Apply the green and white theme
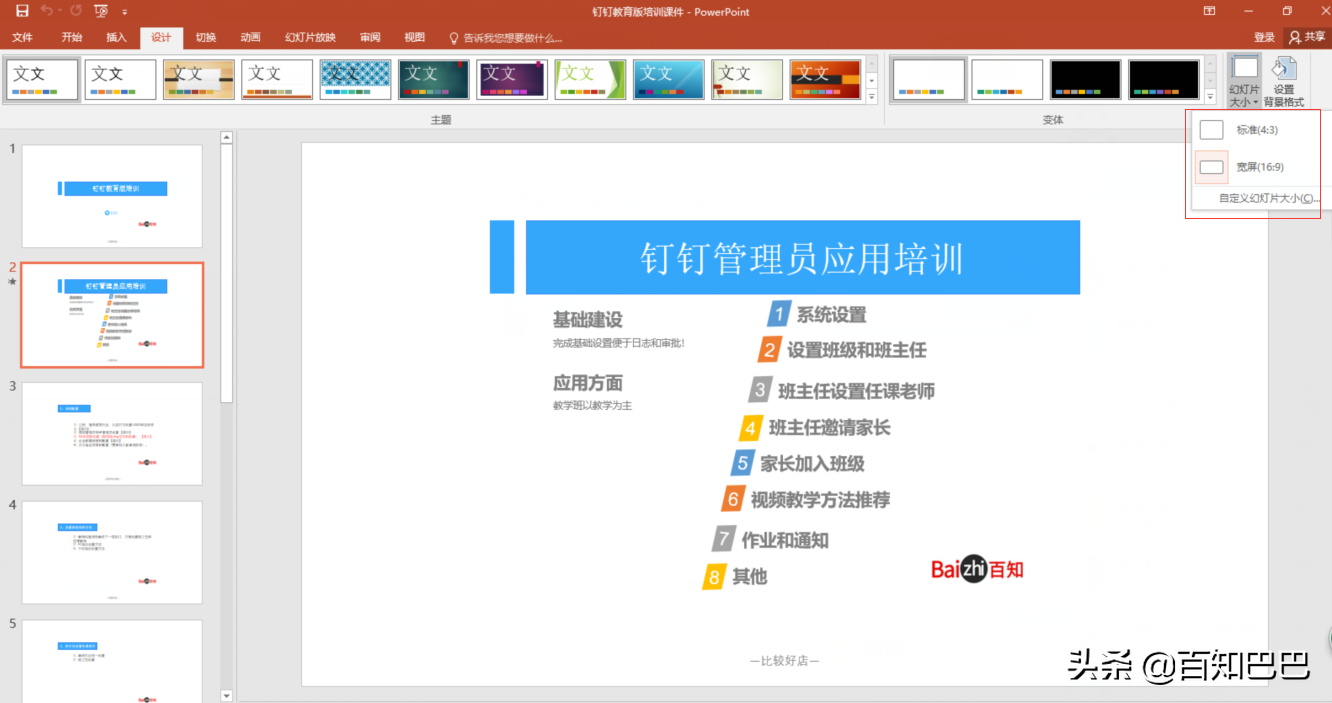The image size is (1332, 703). click(590, 79)
